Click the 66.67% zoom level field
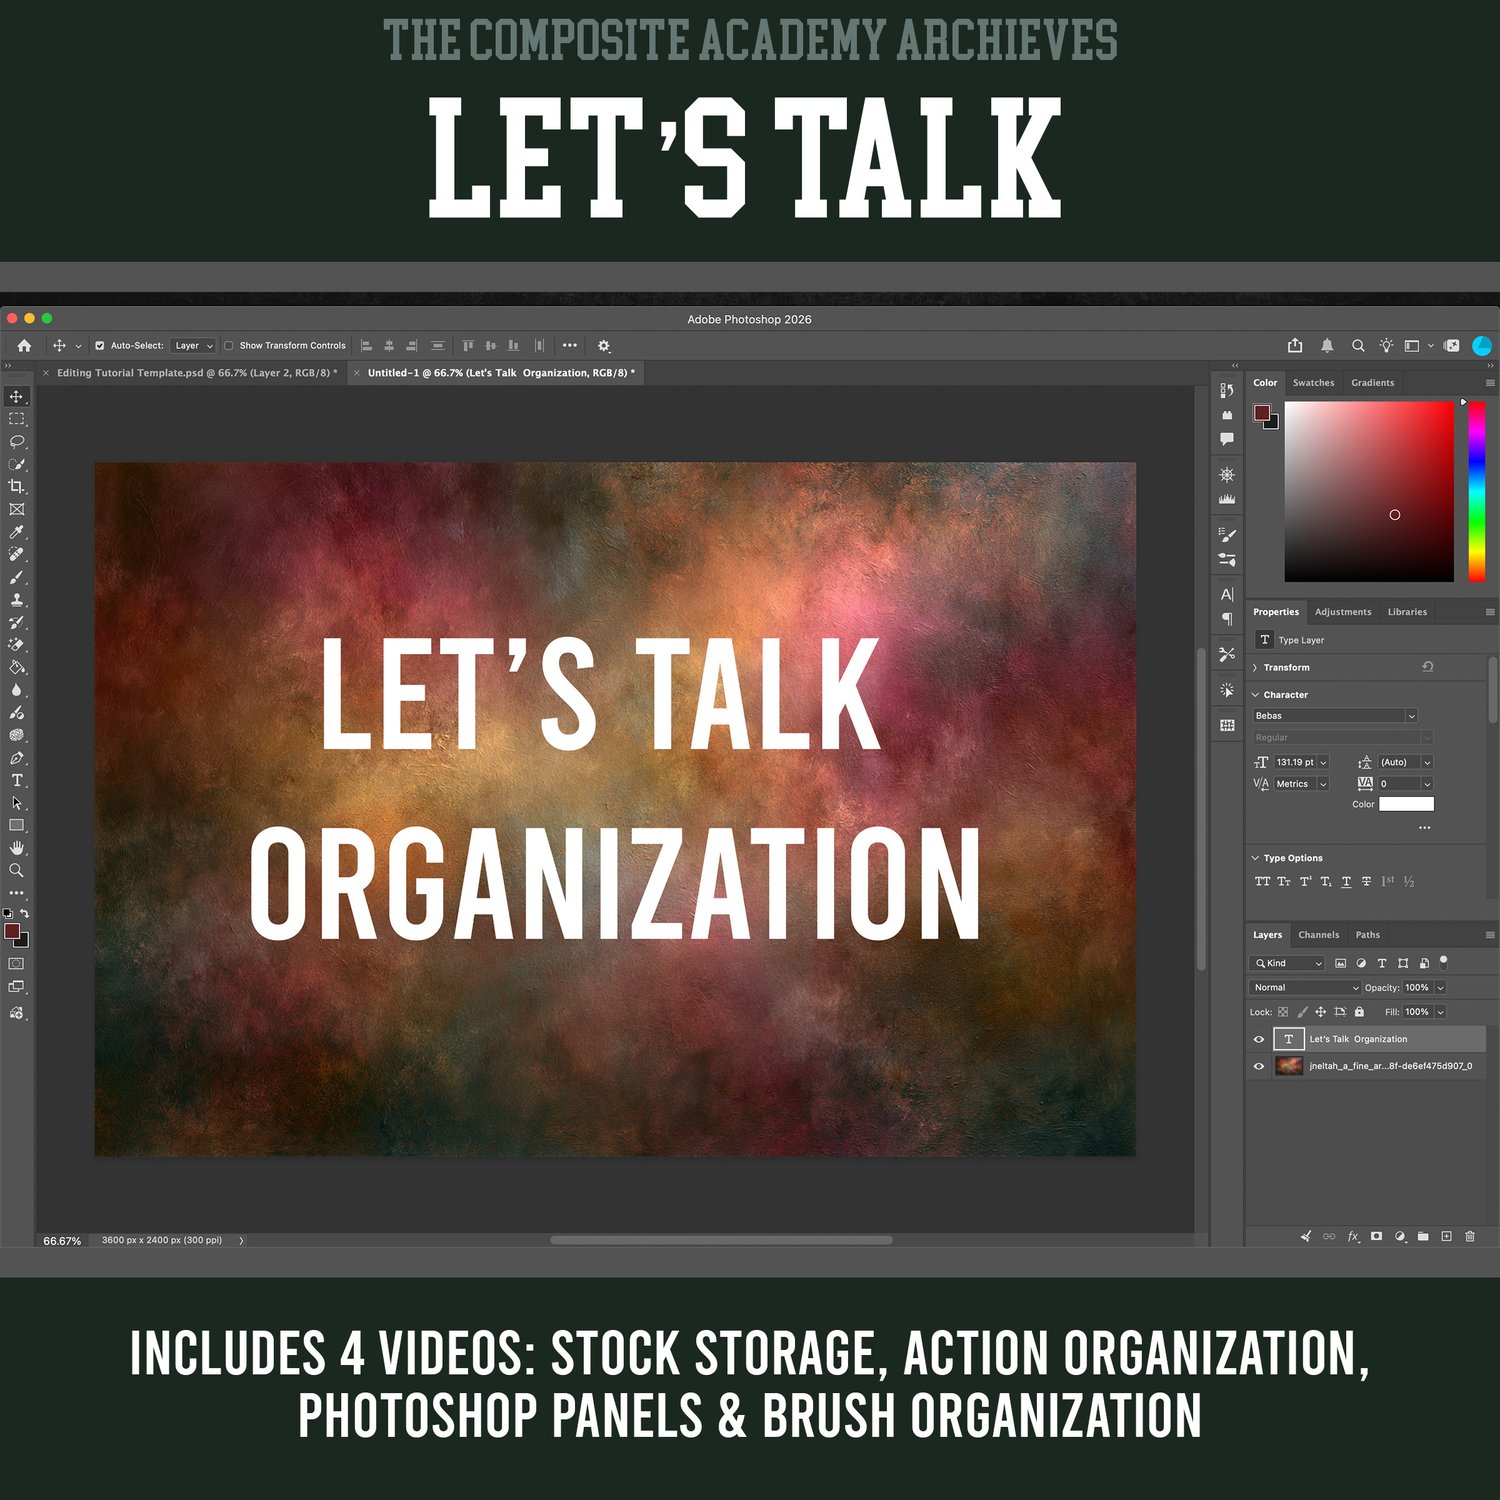 click(x=62, y=1241)
